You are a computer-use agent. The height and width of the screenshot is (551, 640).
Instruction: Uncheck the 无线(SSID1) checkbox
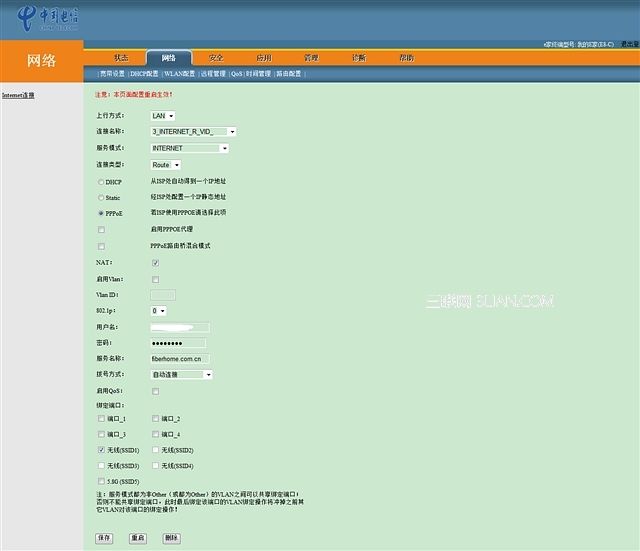point(101,450)
